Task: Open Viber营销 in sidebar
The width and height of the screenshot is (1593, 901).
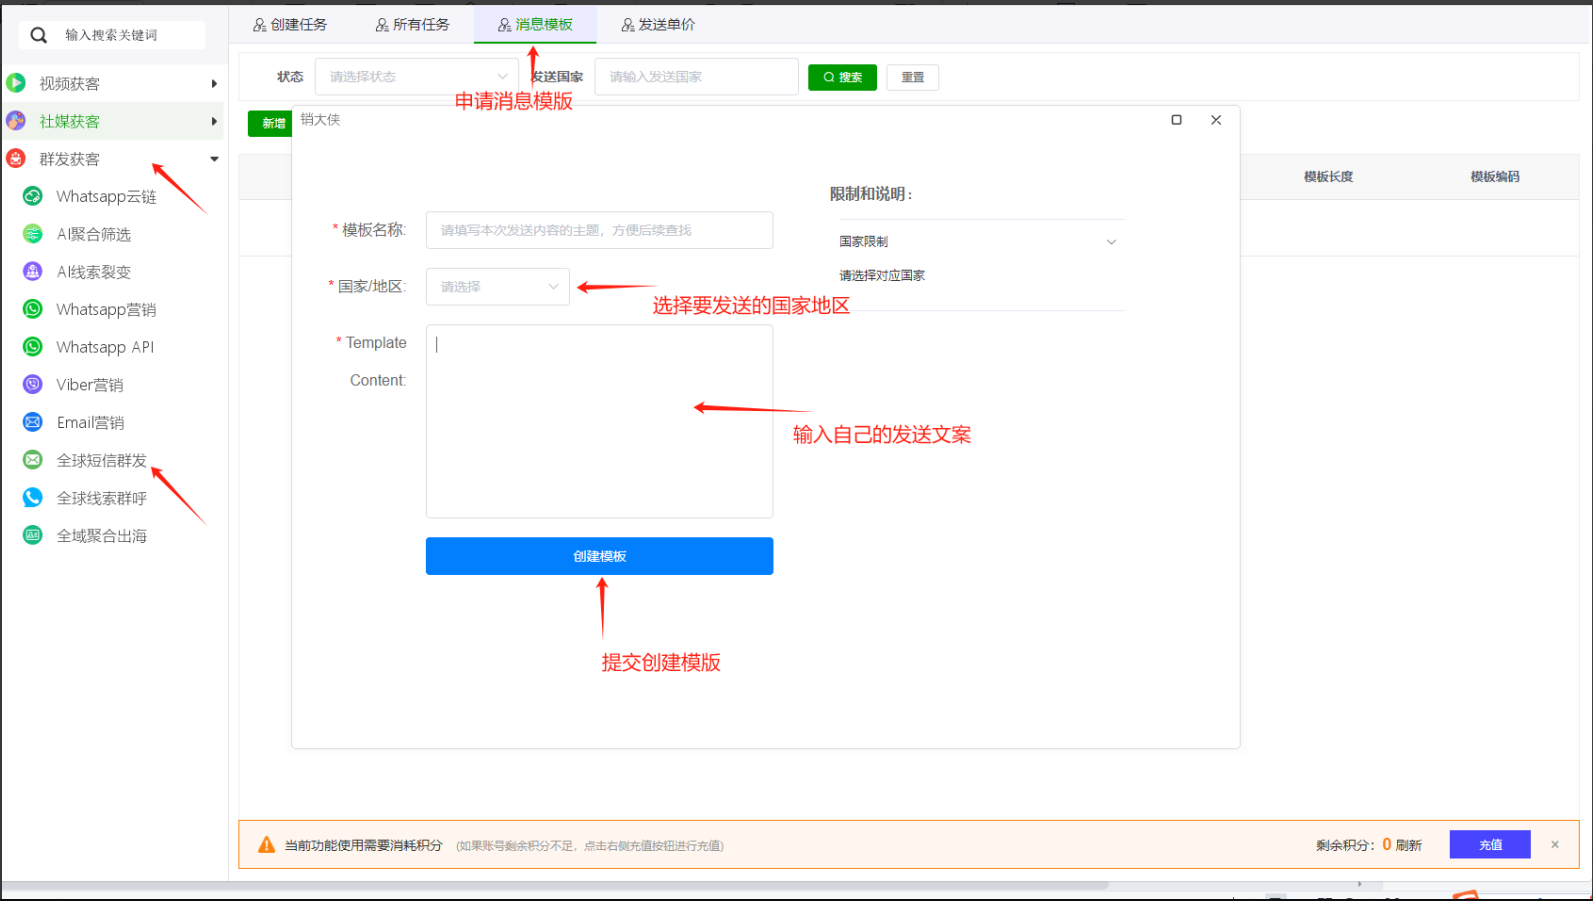Action: pyautogui.click(x=90, y=385)
